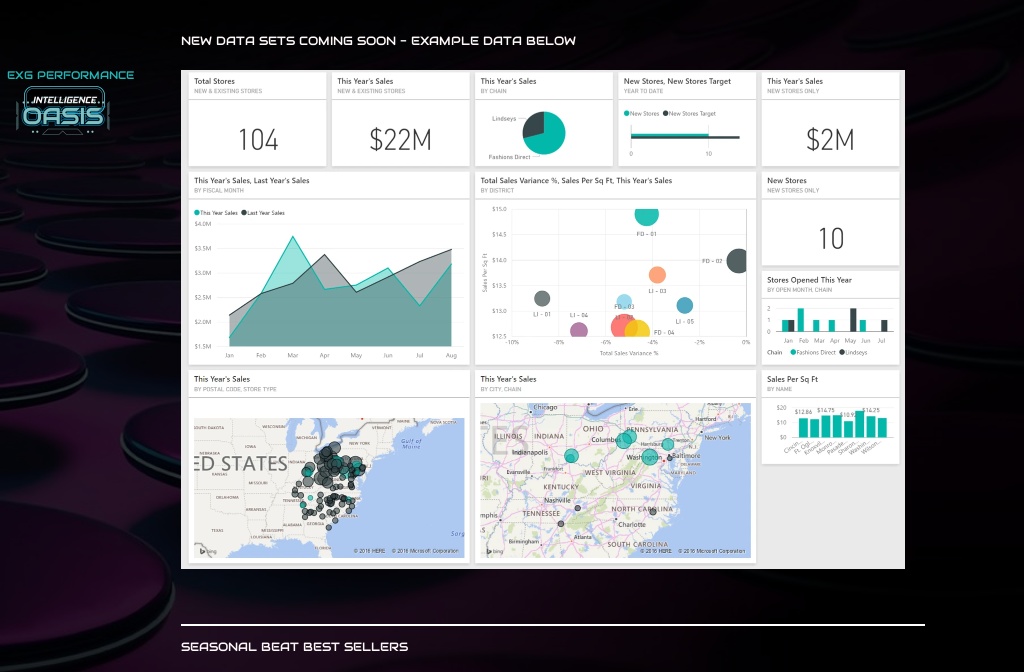Image resolution: width=1024 pixels, height=672 pixels.
Task: Select the FD - 02 bubble in the scatter chart
Action: pyautogui.click(x=737, y=261)
